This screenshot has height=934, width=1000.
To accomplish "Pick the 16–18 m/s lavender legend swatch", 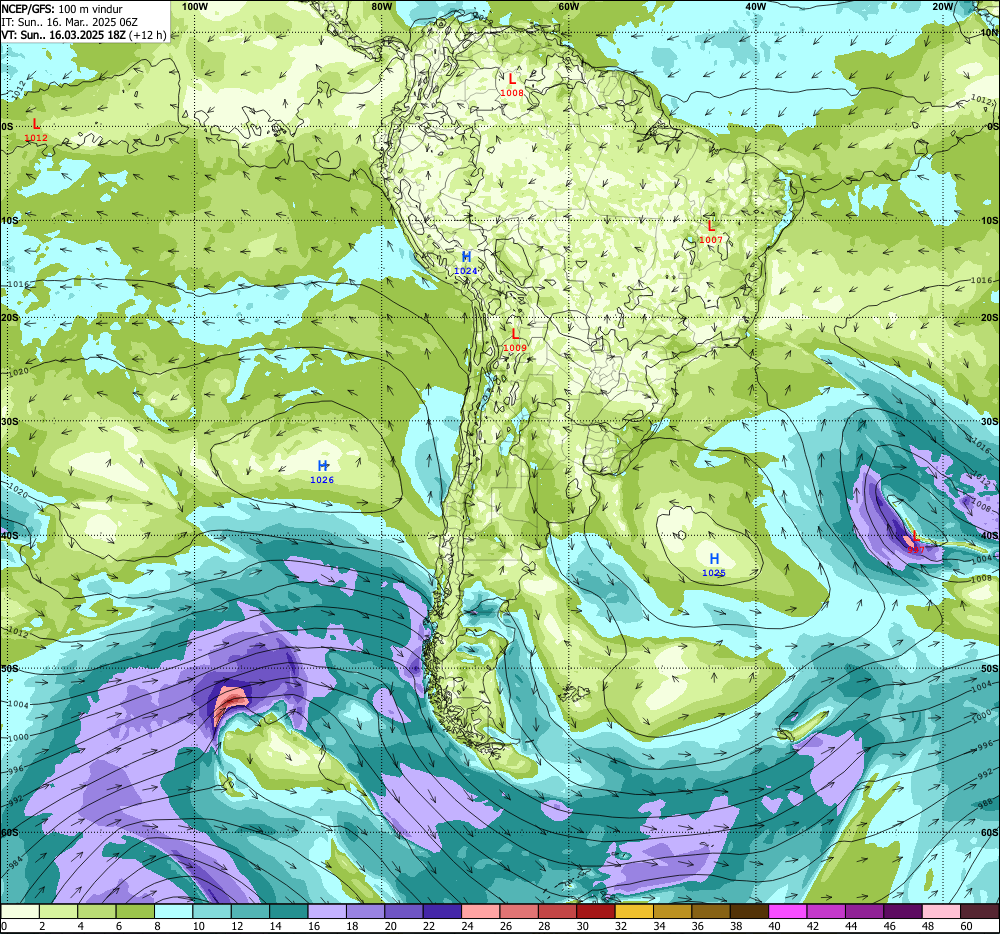I will [x=327, y=911].
